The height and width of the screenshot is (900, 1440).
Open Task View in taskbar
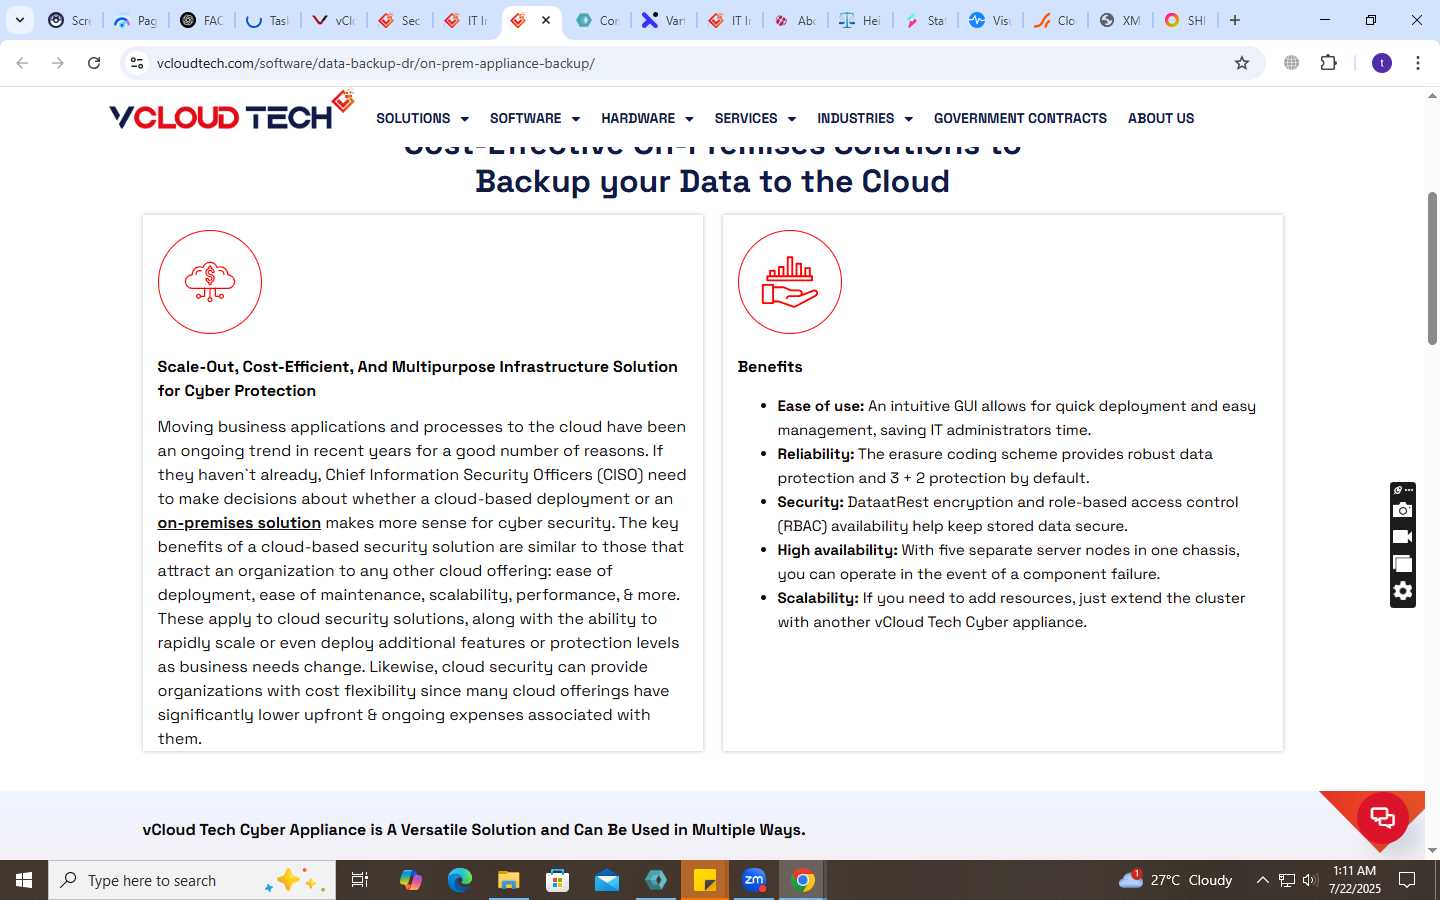[x=360, y=880]
